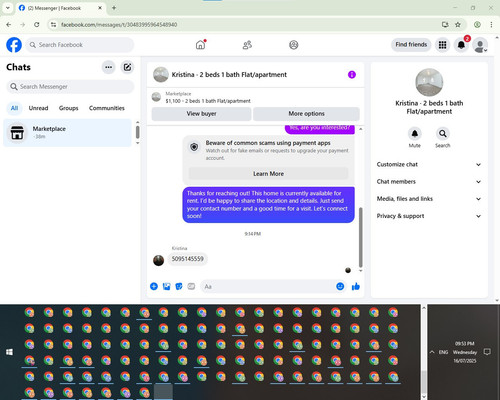Open the Groups icon in top navigation

tap(294, 45)
